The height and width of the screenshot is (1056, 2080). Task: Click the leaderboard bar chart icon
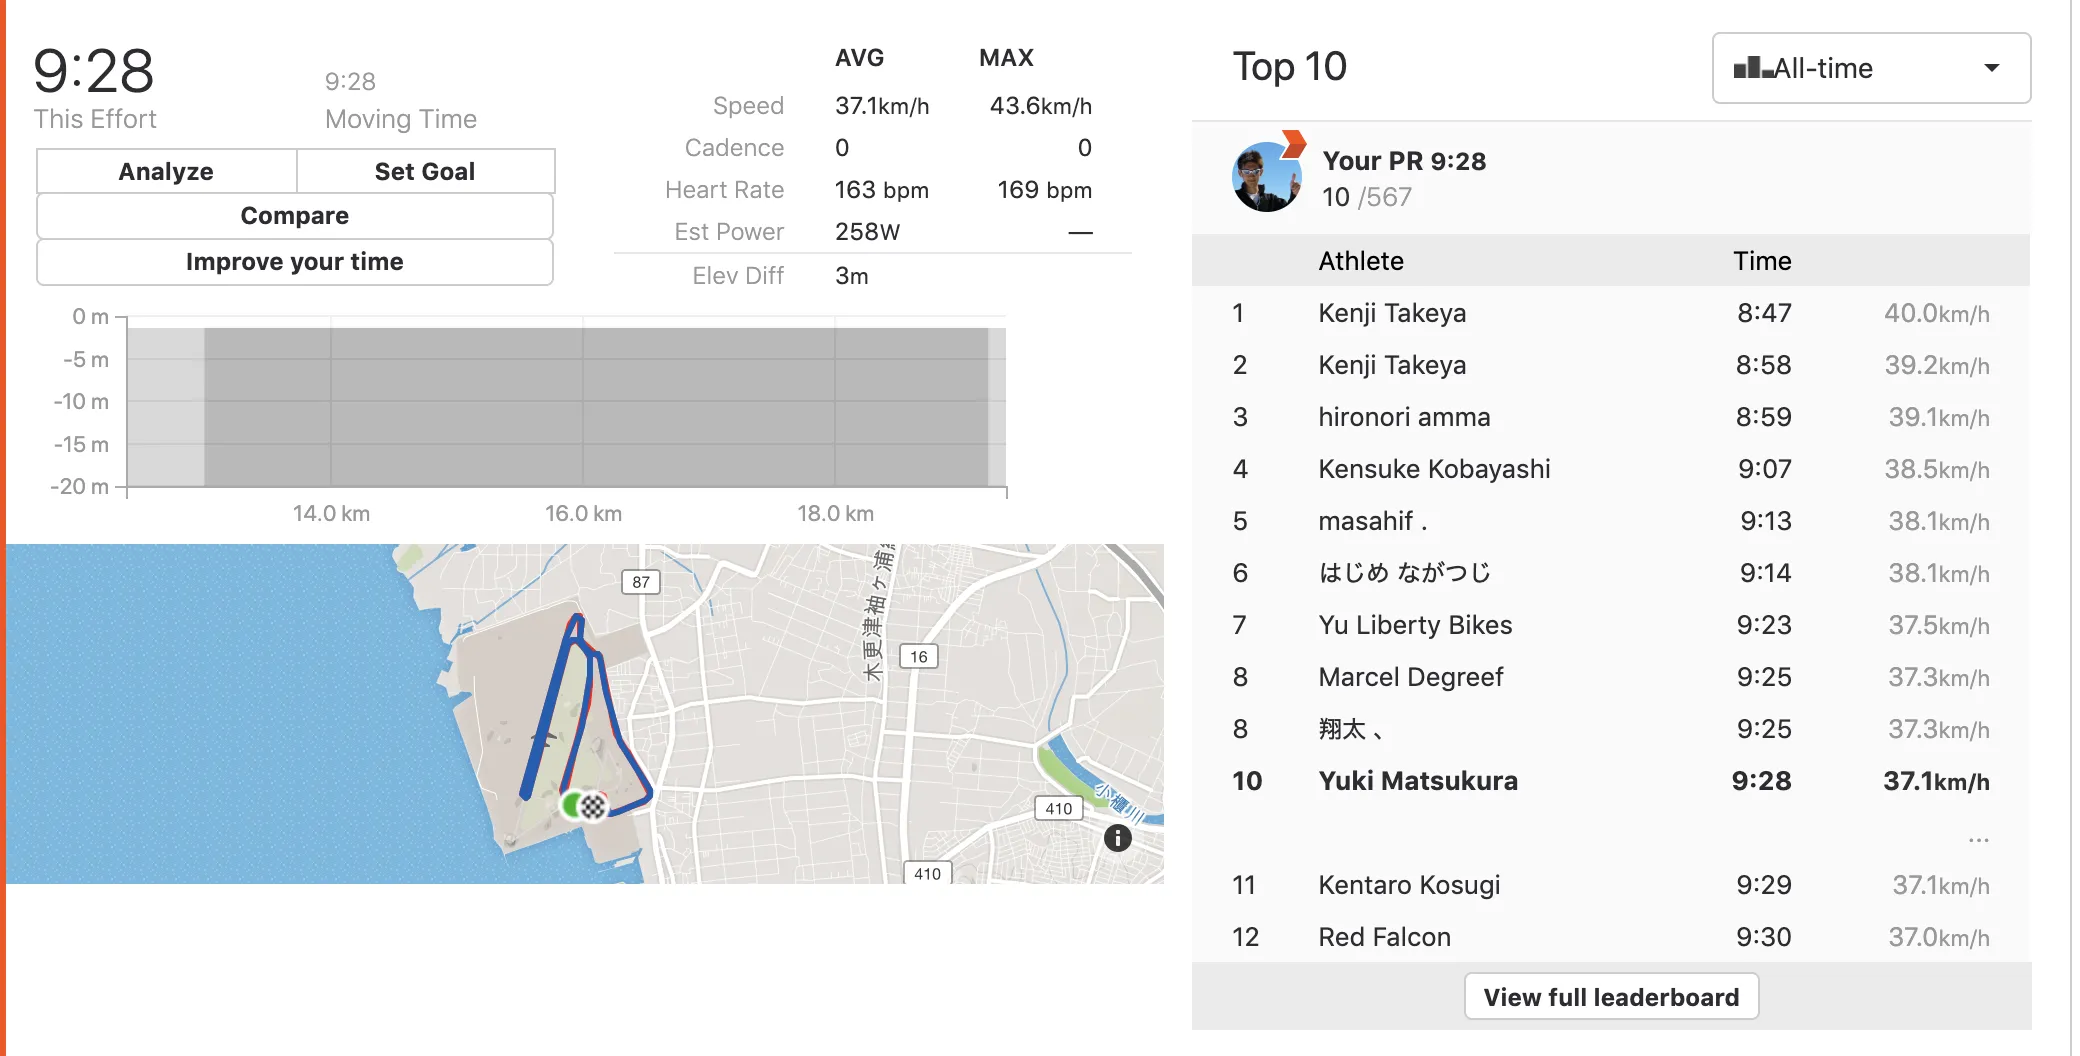point(1752,68)
